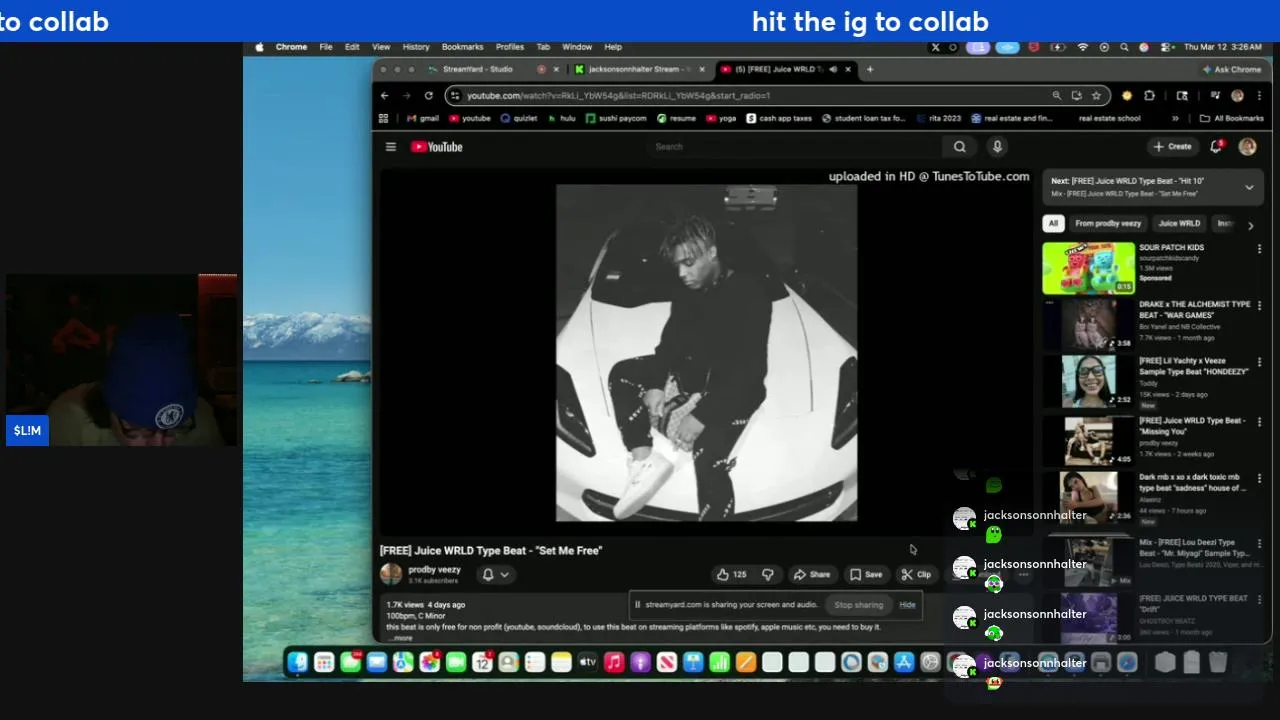The width and height of the screenshot is (1280, 720).
Task: Open the hulu bookmark
Action: 562,118
